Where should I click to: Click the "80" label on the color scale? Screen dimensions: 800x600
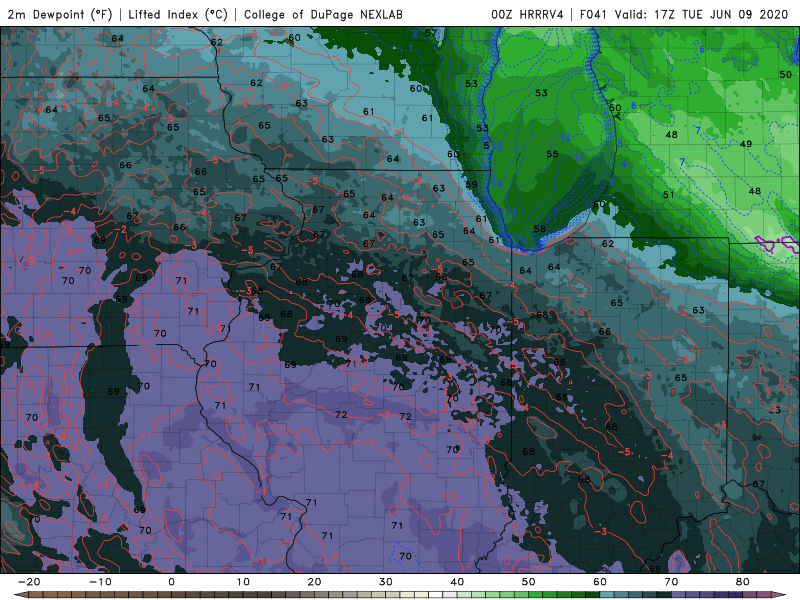pos(743,582)
